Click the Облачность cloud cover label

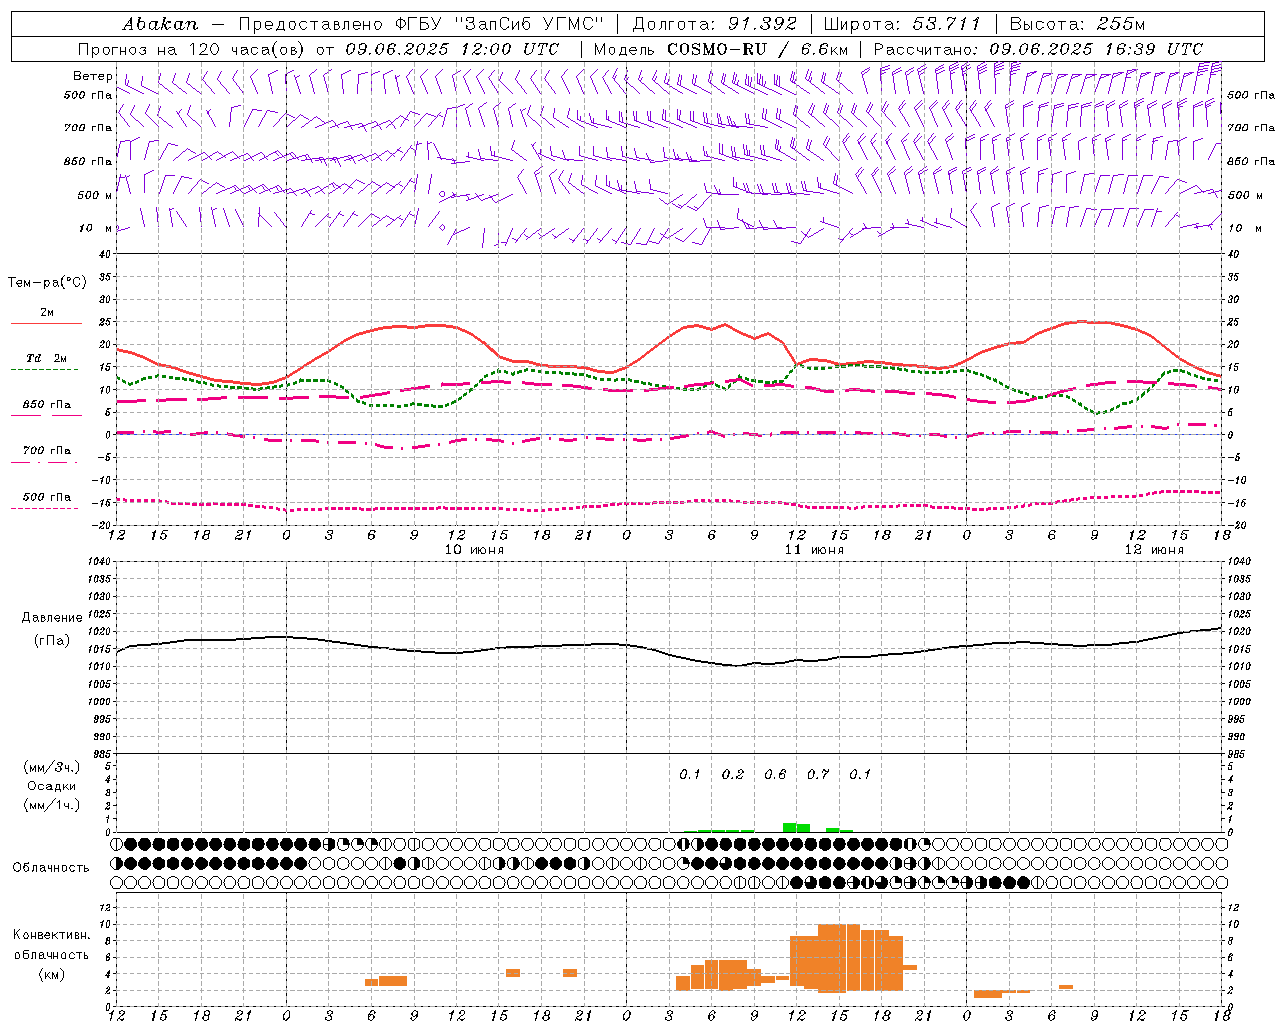51,867
